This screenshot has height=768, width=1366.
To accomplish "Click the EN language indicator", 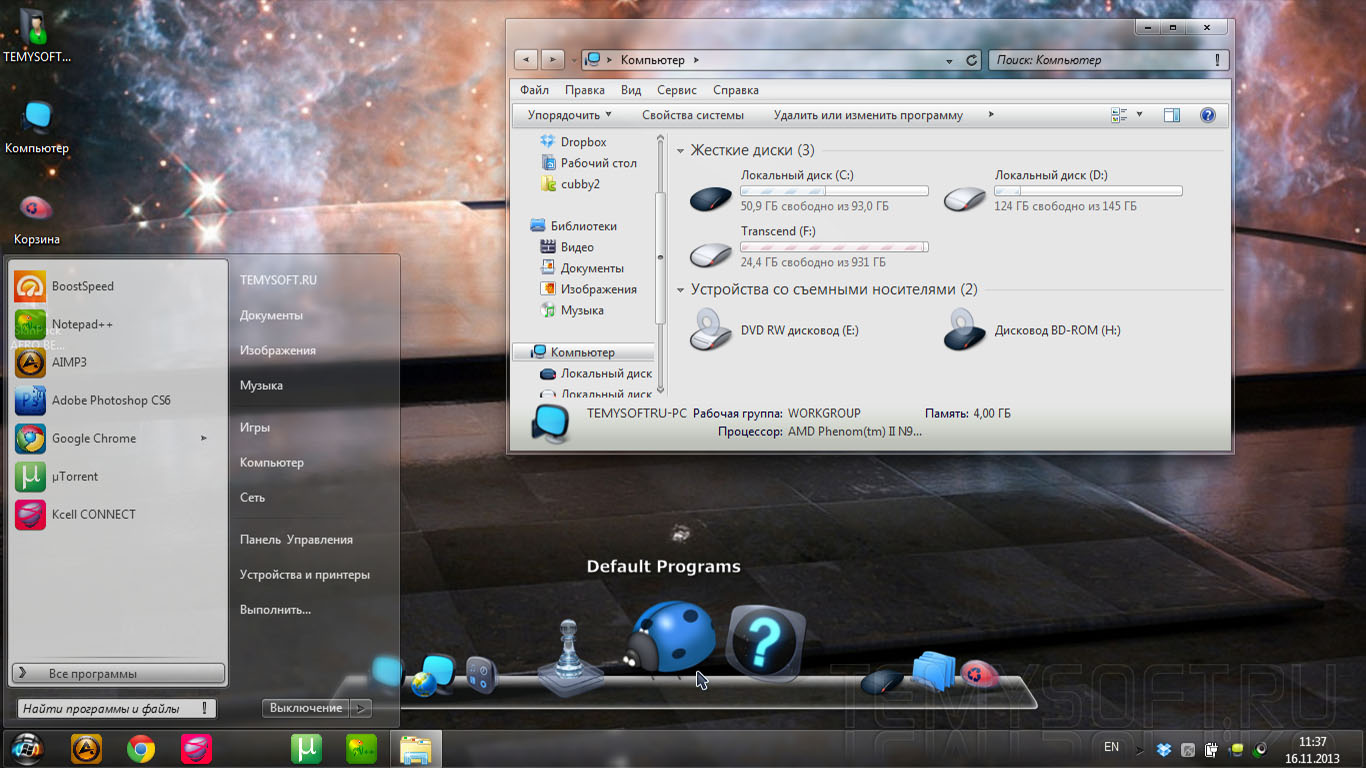I will [x=1111, y=746].
